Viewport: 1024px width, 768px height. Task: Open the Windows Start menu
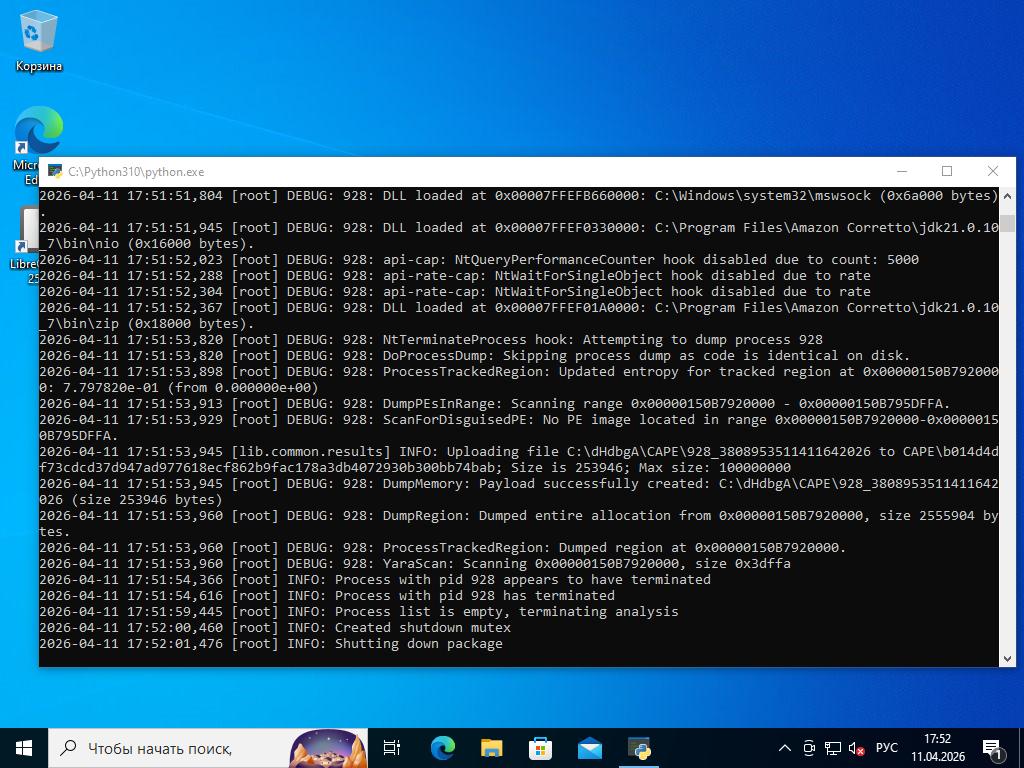click(x=24, y=748)
